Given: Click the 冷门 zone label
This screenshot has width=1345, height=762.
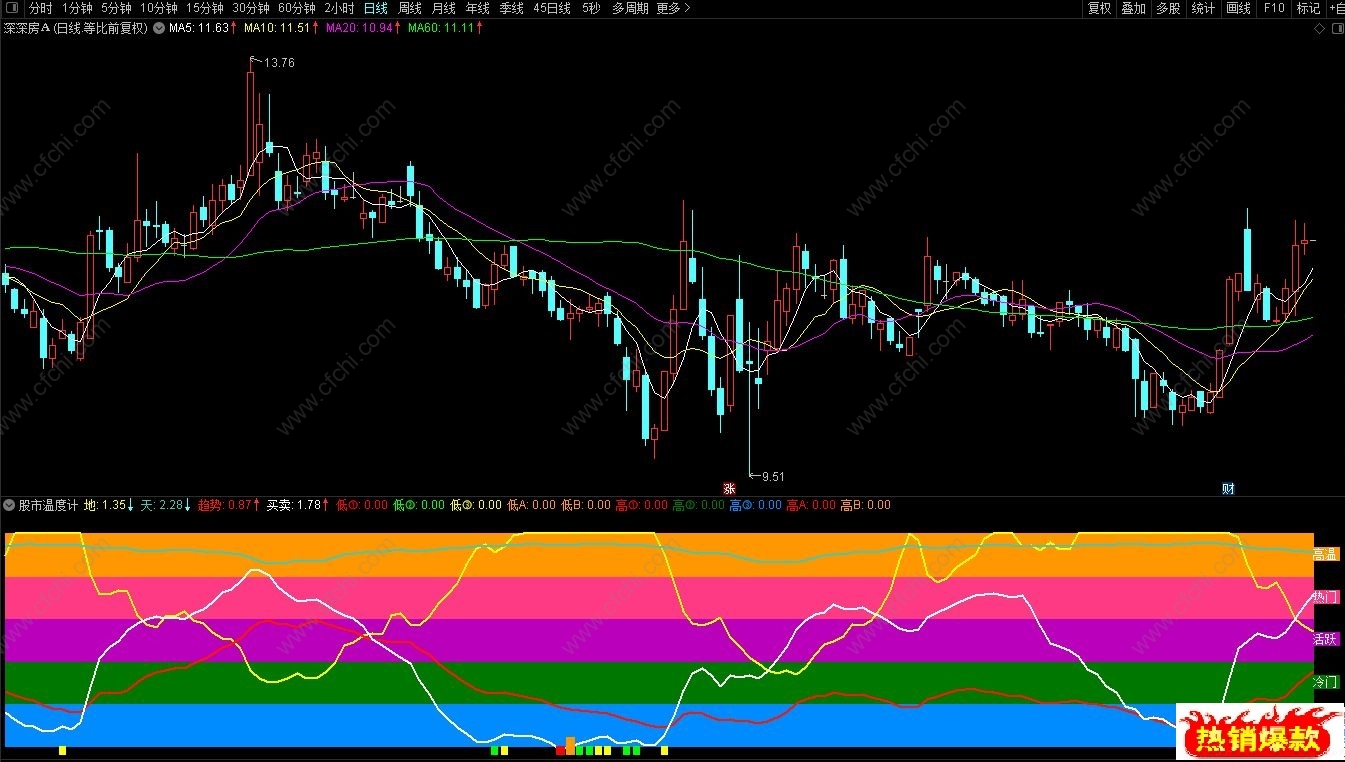Looking at the screenshot, I should pyautogui.click(x=1326, y=682).
